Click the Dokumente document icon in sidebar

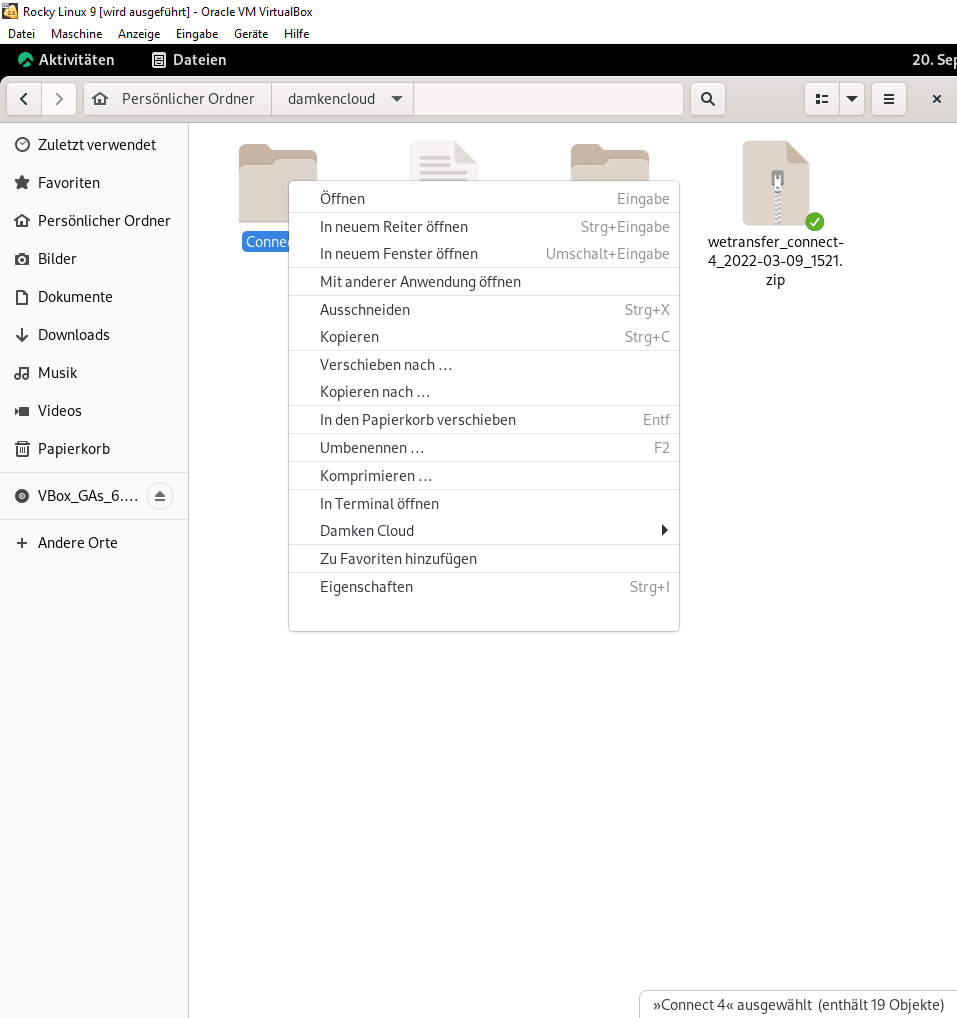pos(22,297)
